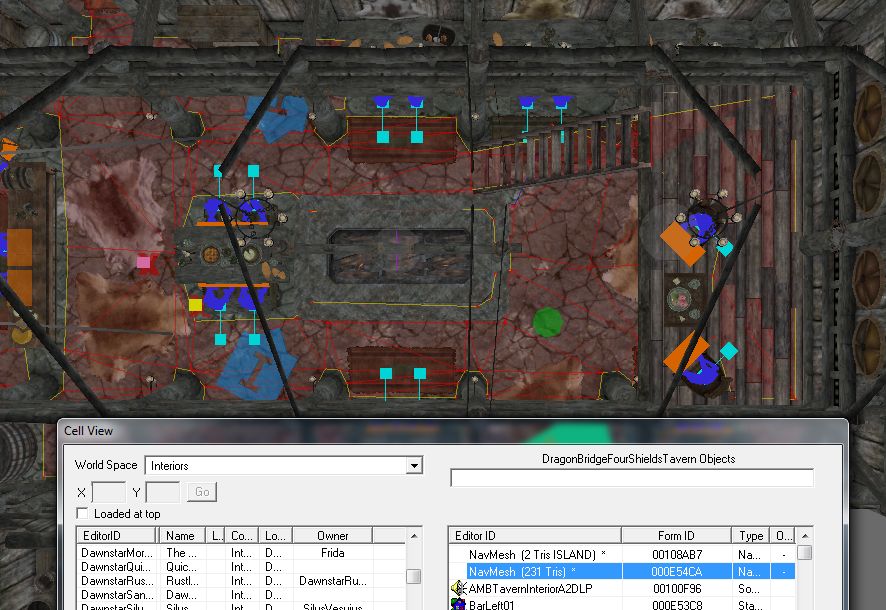Select the DawnstarQui... cell row

[241, 567]
